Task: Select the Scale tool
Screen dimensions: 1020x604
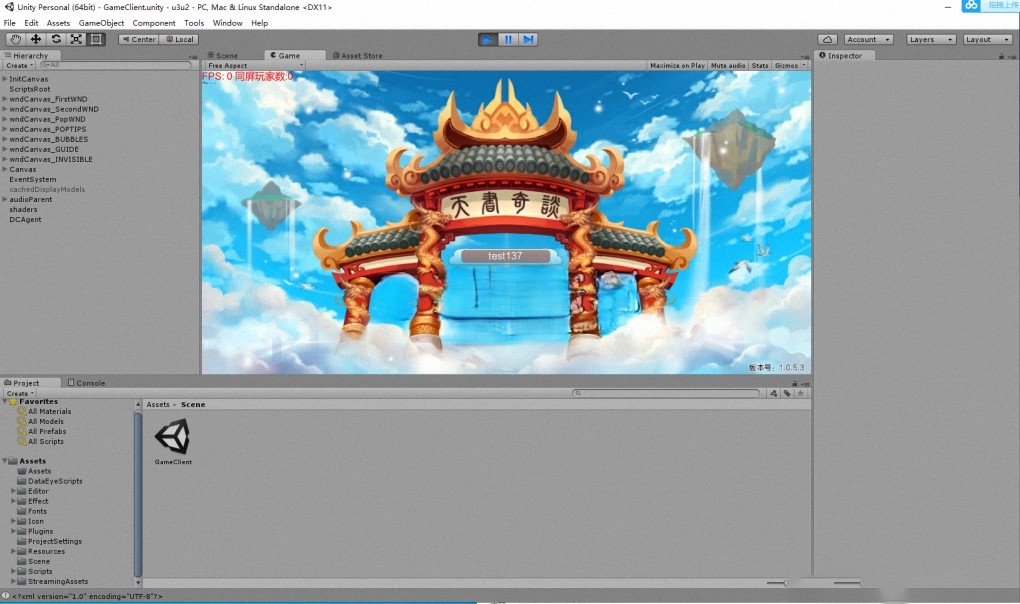Action: (x=76, y=39)
